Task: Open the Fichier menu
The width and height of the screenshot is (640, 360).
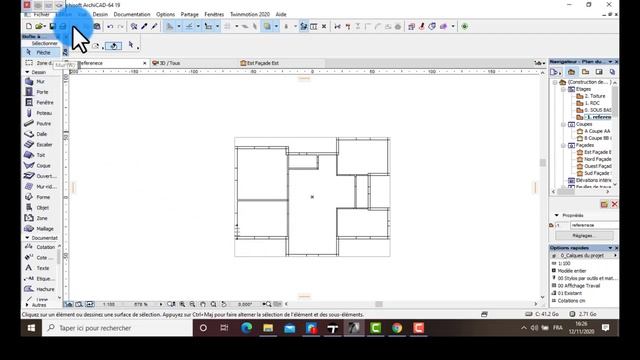Action: [x=41, y=14]
